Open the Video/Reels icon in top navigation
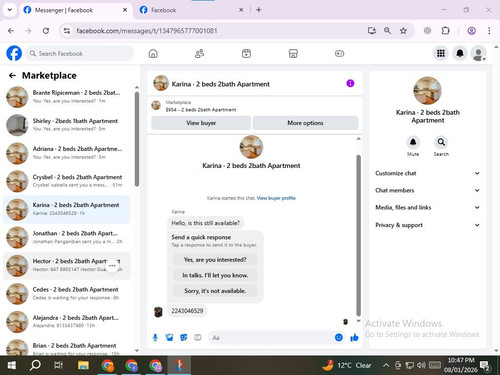The image size is (500, 375). (246, 53)
